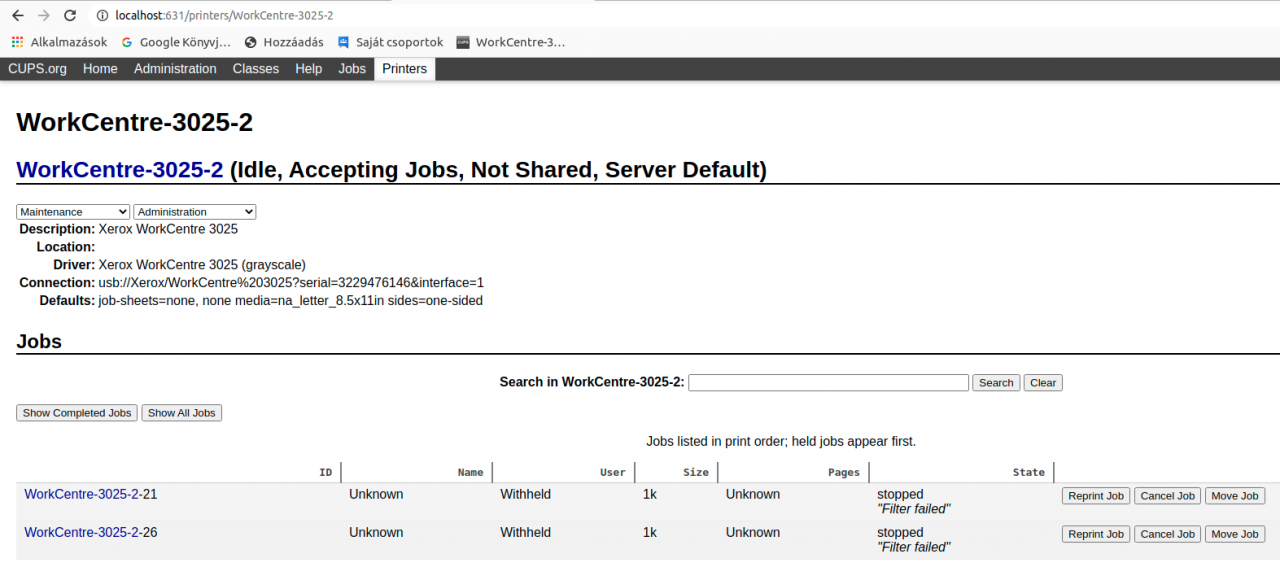Open the Help tab
The image size is (1280, 567).
pyautogui.click(x=309, y=69)
